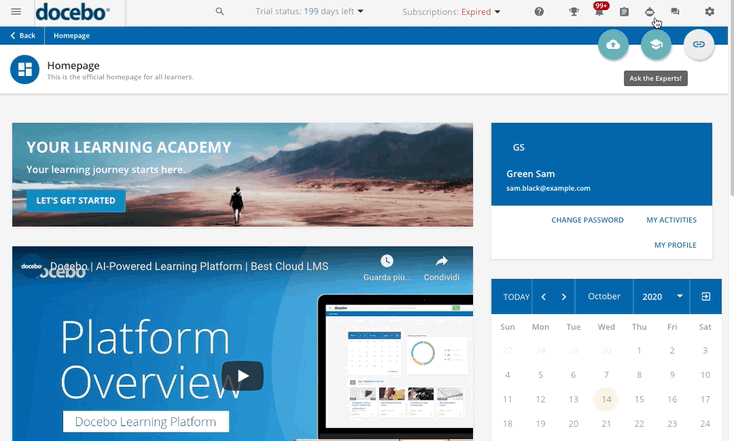Open the CHANGE PASSWORD link
The width and height of the screenshot is (734, 441).
[587, 220]
